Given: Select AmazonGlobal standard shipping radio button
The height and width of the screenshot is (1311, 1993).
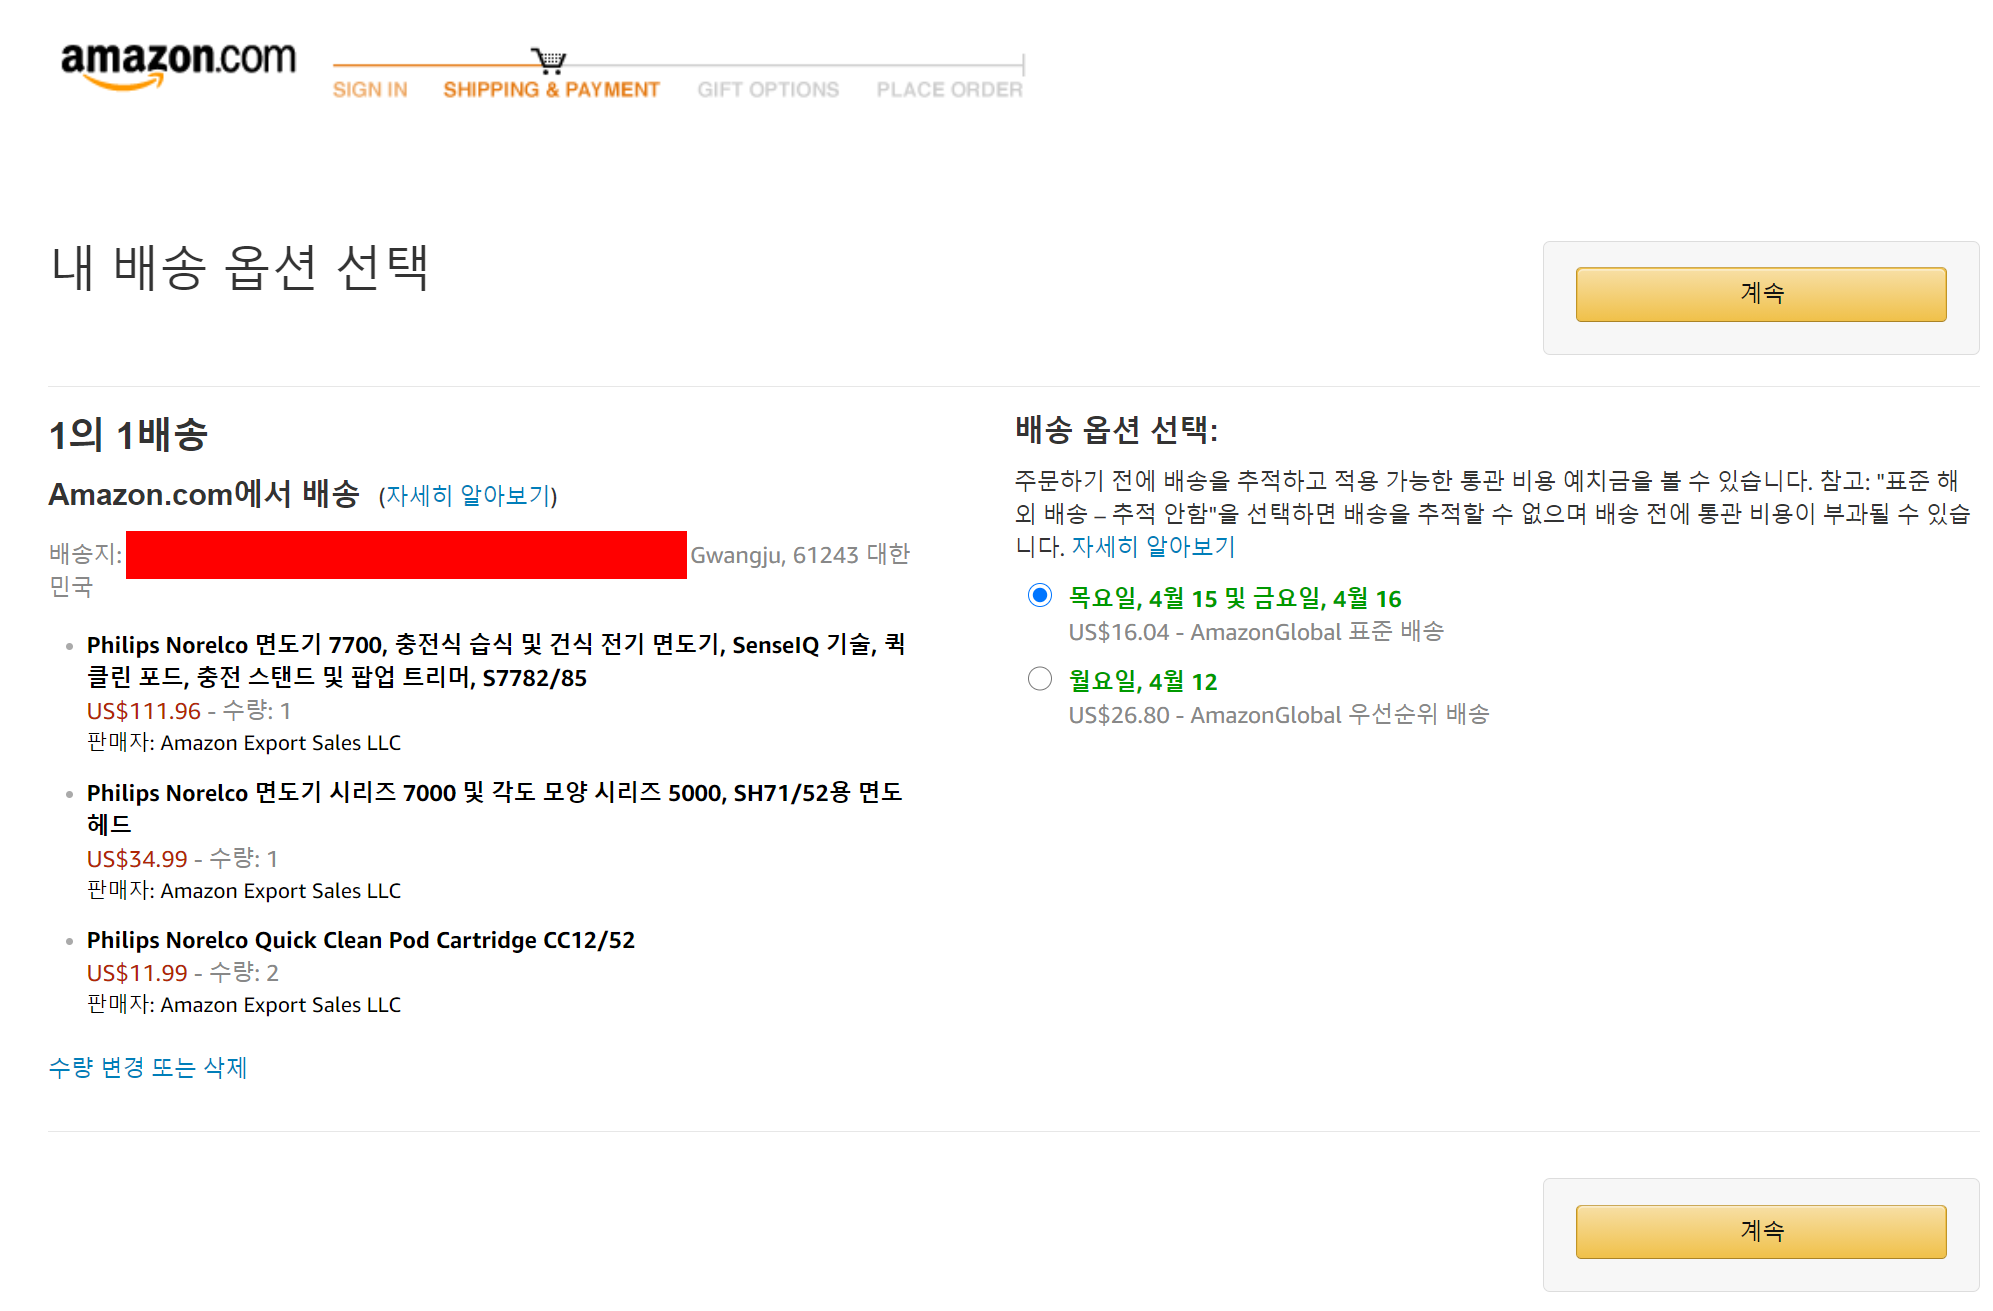Looking at the screenshot, I should [x=1040, y=596].
